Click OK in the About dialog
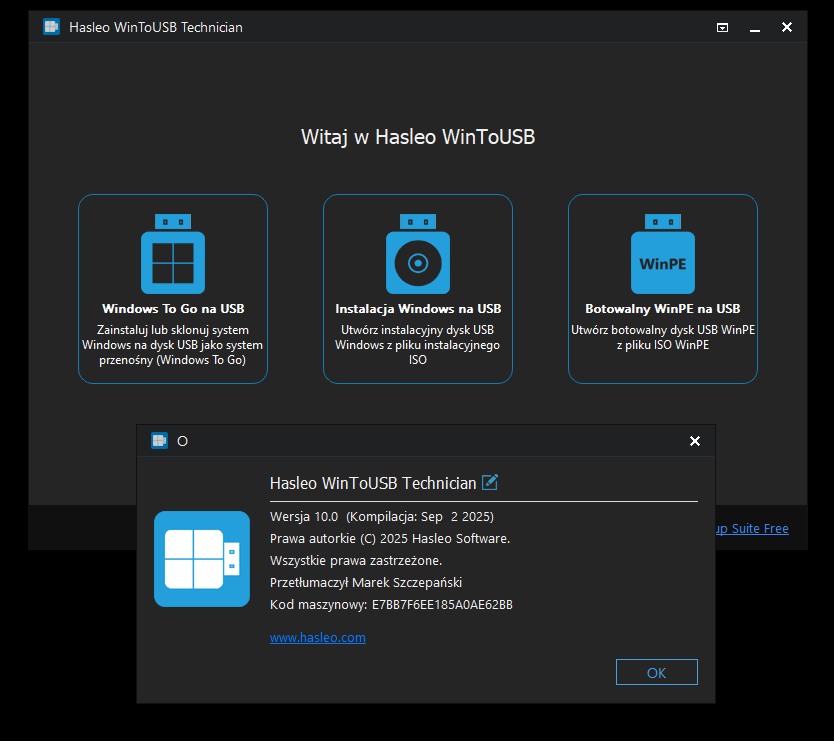The height and width of the screenshot is (741, 834). point(656,672)
